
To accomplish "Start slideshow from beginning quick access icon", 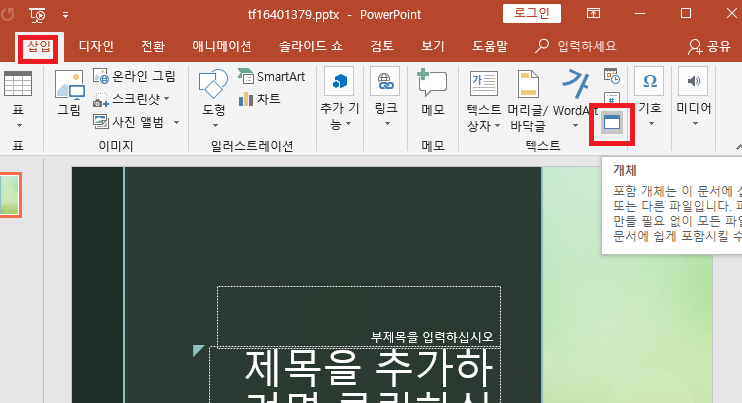I will (38, 15).
